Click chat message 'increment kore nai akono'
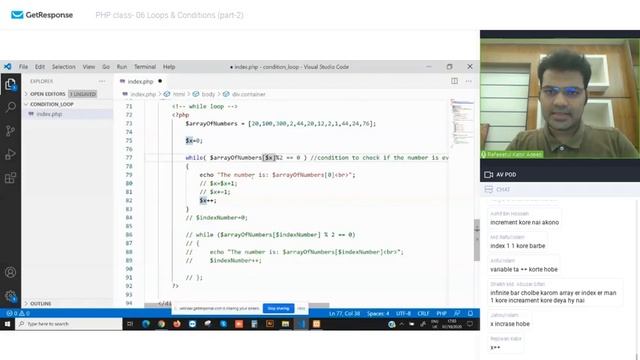The image size is (640, 360). pyautogui.click(x=524, y=222)
